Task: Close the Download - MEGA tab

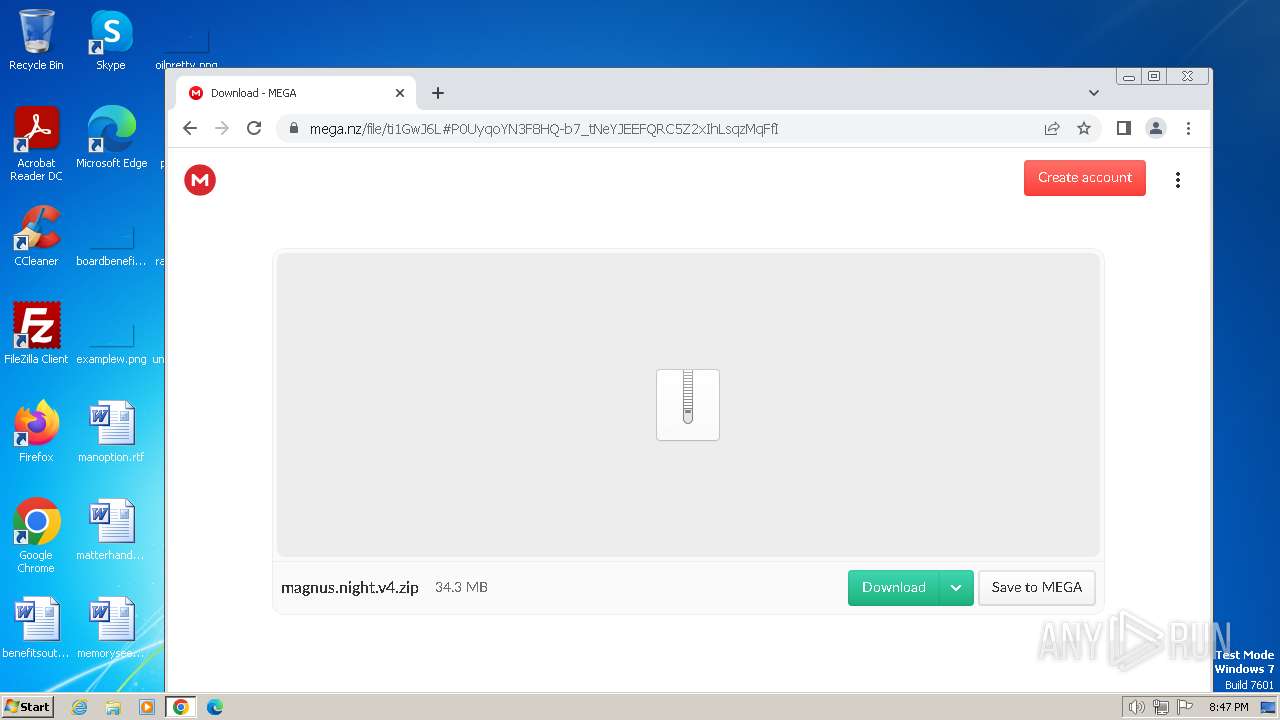Action: 400,93
